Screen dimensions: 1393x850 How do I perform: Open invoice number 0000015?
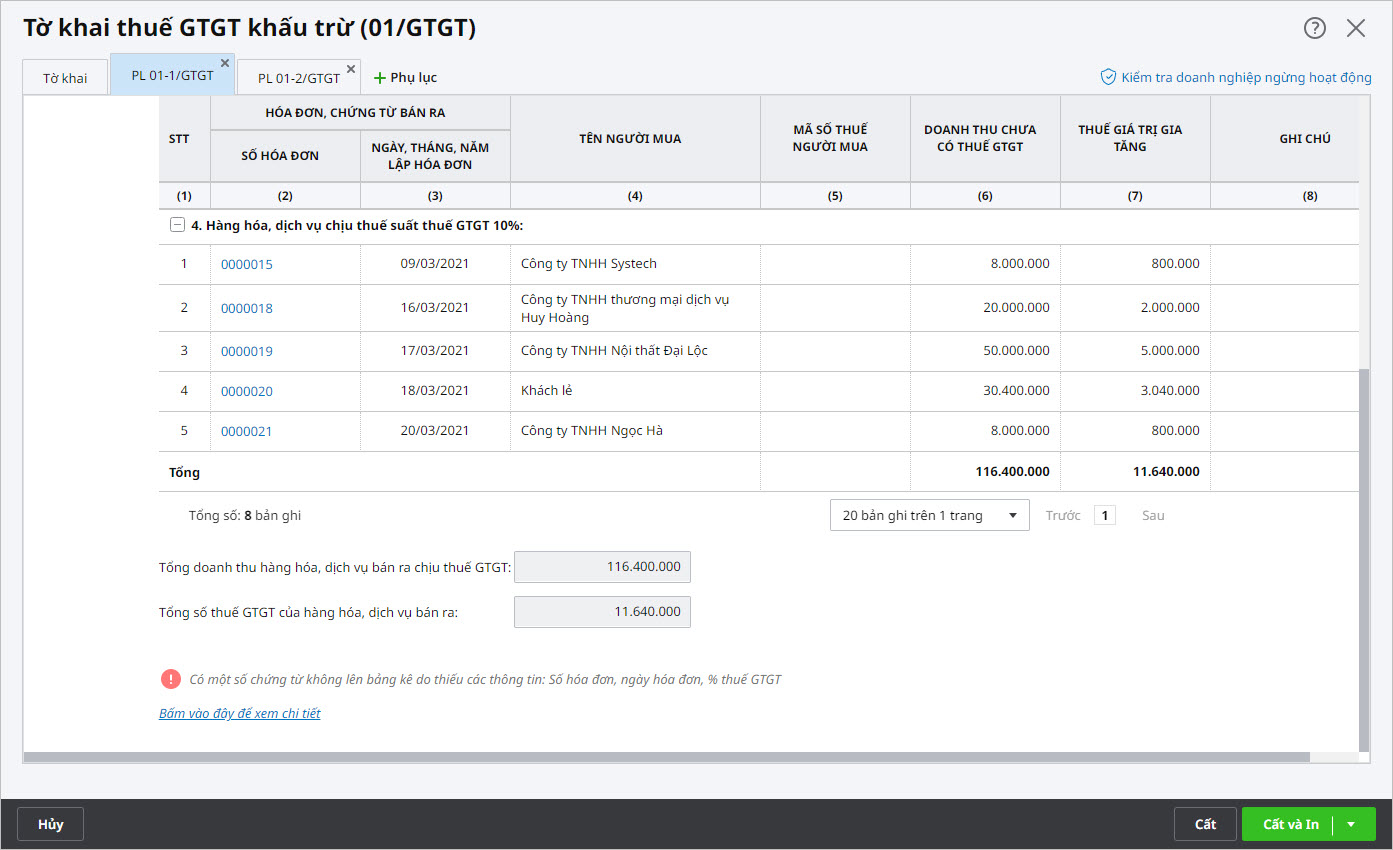tap(246, 265)
